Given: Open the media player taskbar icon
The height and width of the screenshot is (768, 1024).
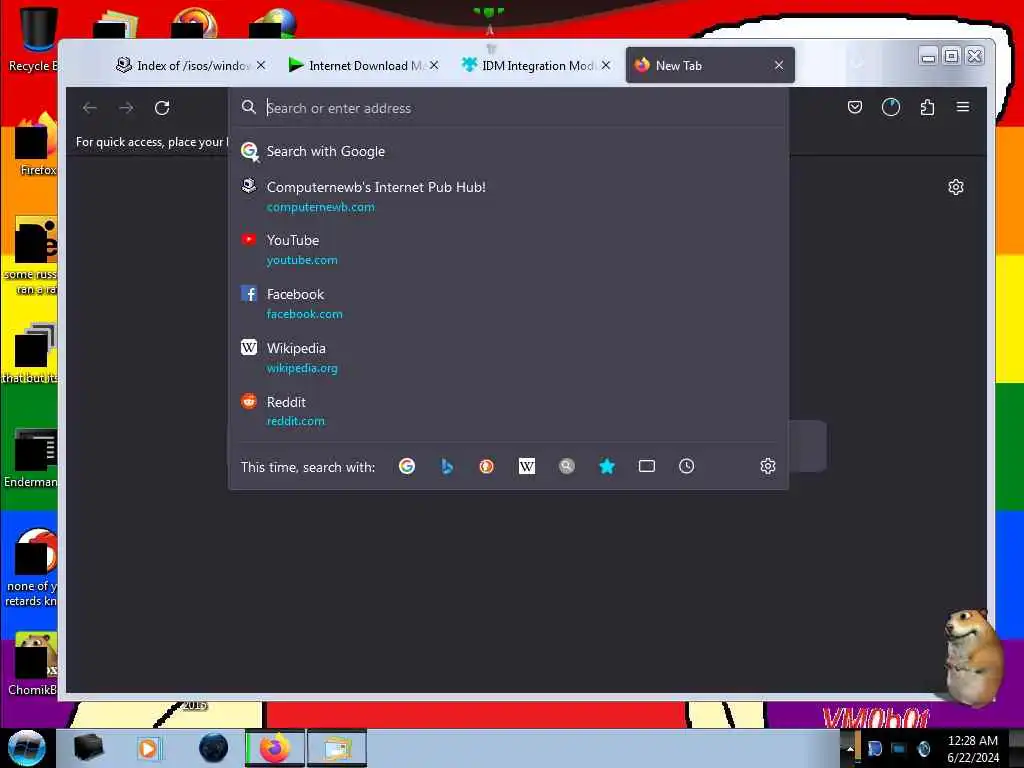Looking at the screenshot, I should tap(148, 748).
